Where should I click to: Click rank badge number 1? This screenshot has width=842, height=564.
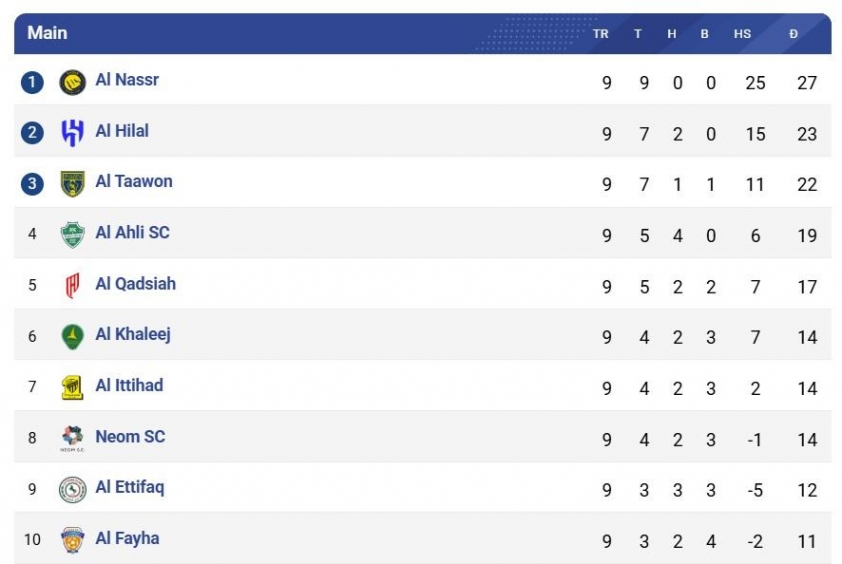coord(32,82)
